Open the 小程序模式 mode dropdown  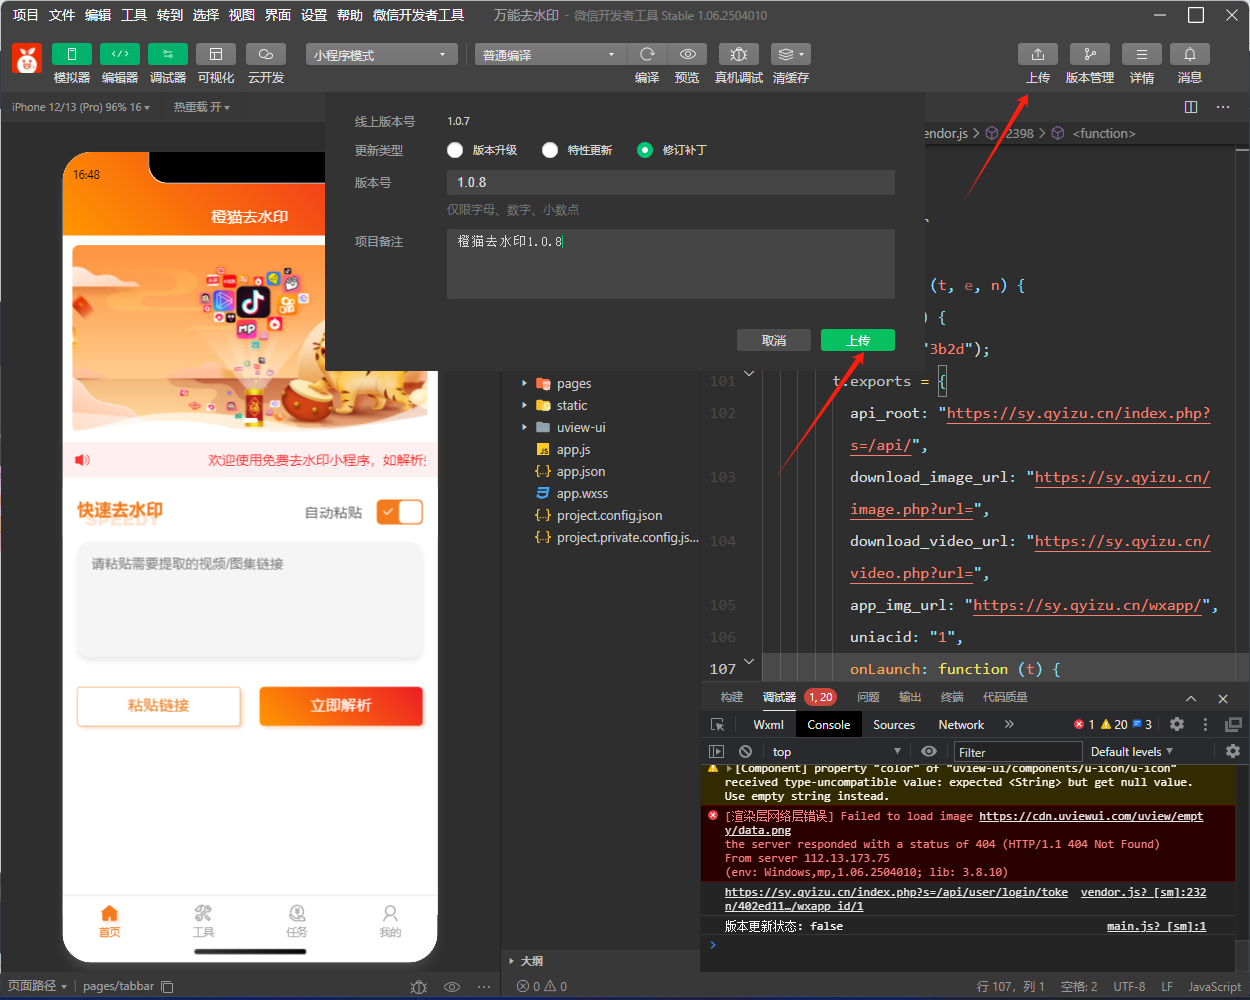pos(381,55)
